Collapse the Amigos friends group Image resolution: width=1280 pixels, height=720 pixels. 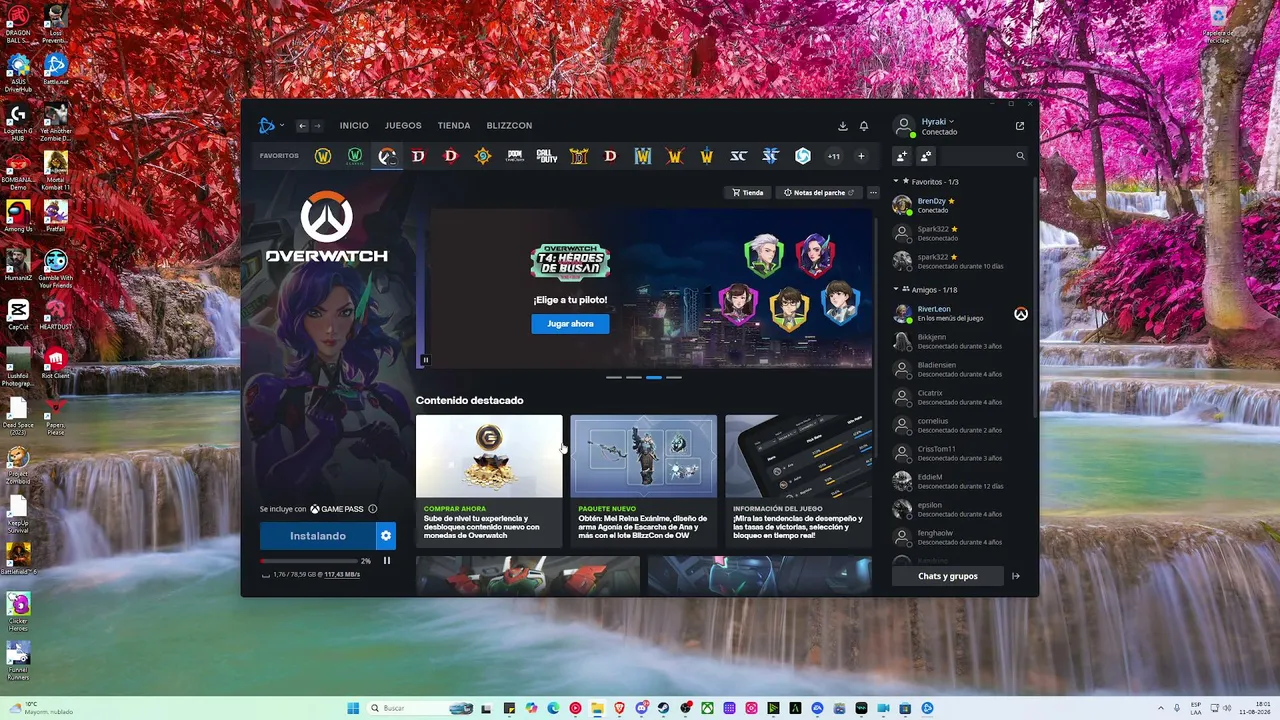(896, 290)
